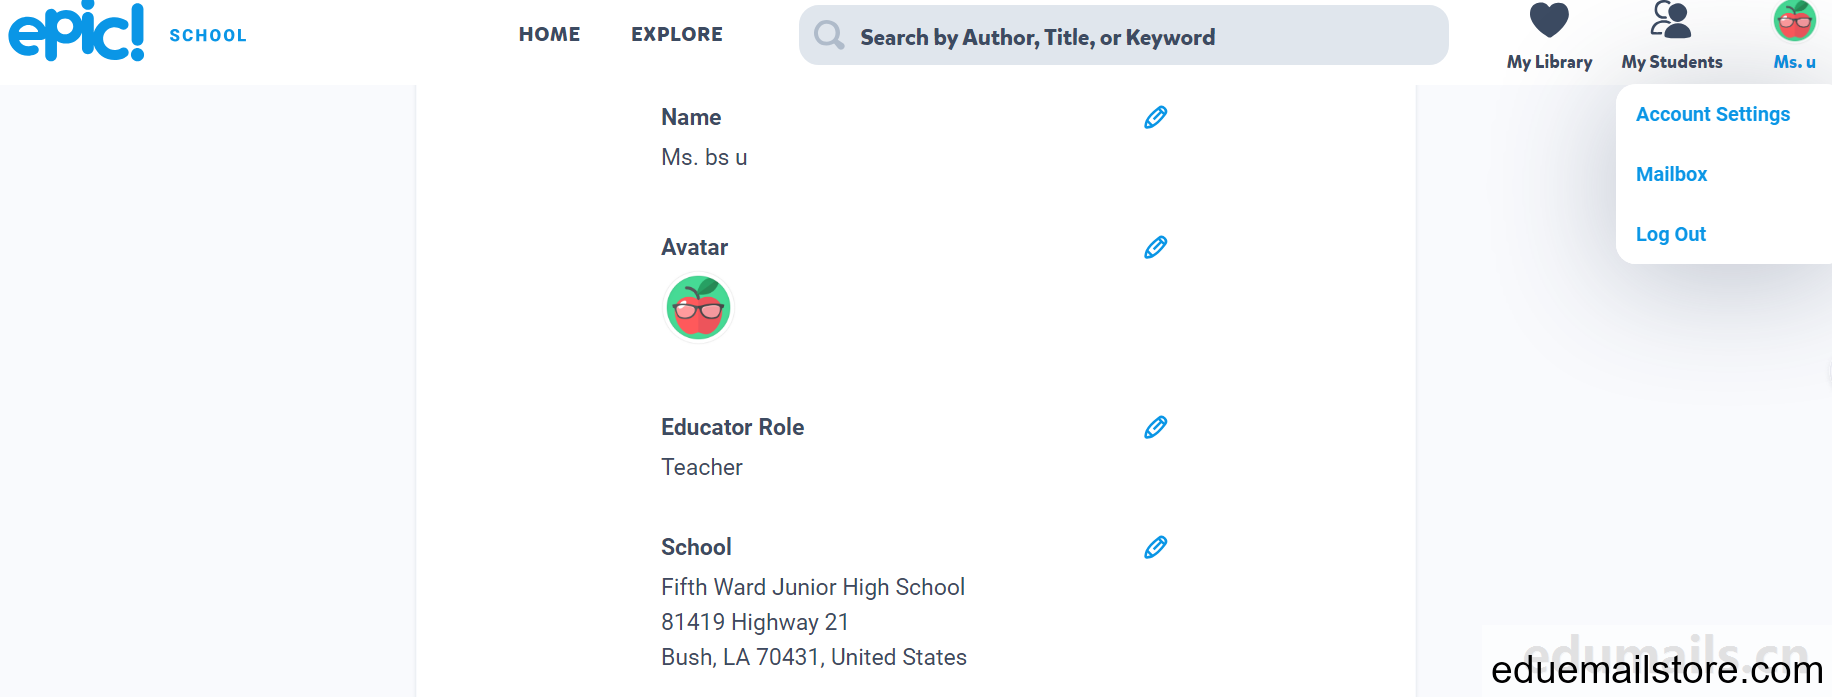Click the edit pencil beside Avatar
This screenshot has height=697, width=1832.
tap(1155, 248)
